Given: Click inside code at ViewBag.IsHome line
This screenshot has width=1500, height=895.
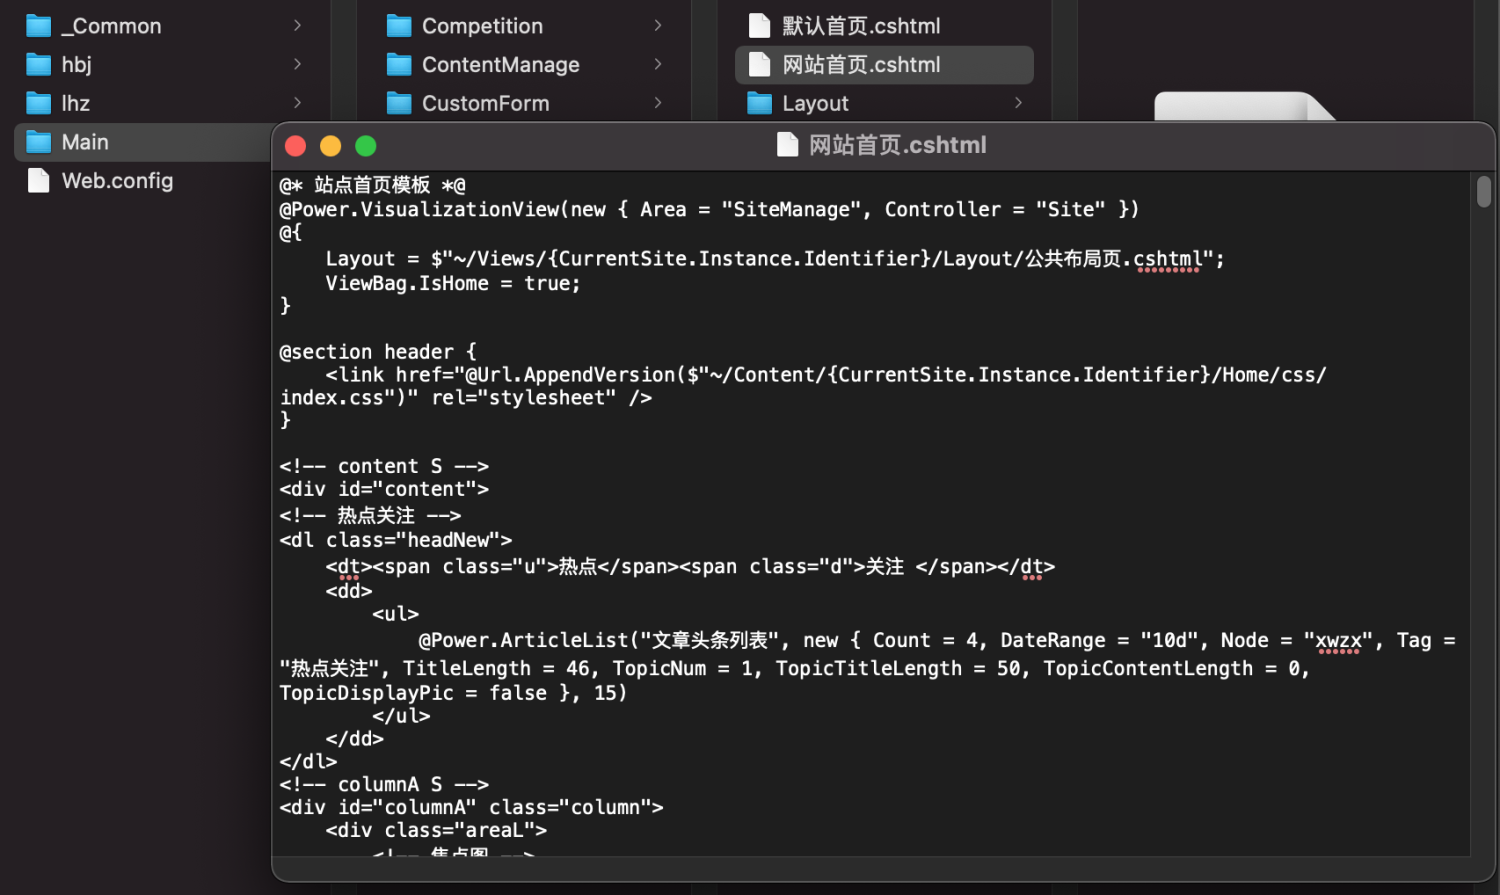Looking at the screenshot, I should [452, 284].
